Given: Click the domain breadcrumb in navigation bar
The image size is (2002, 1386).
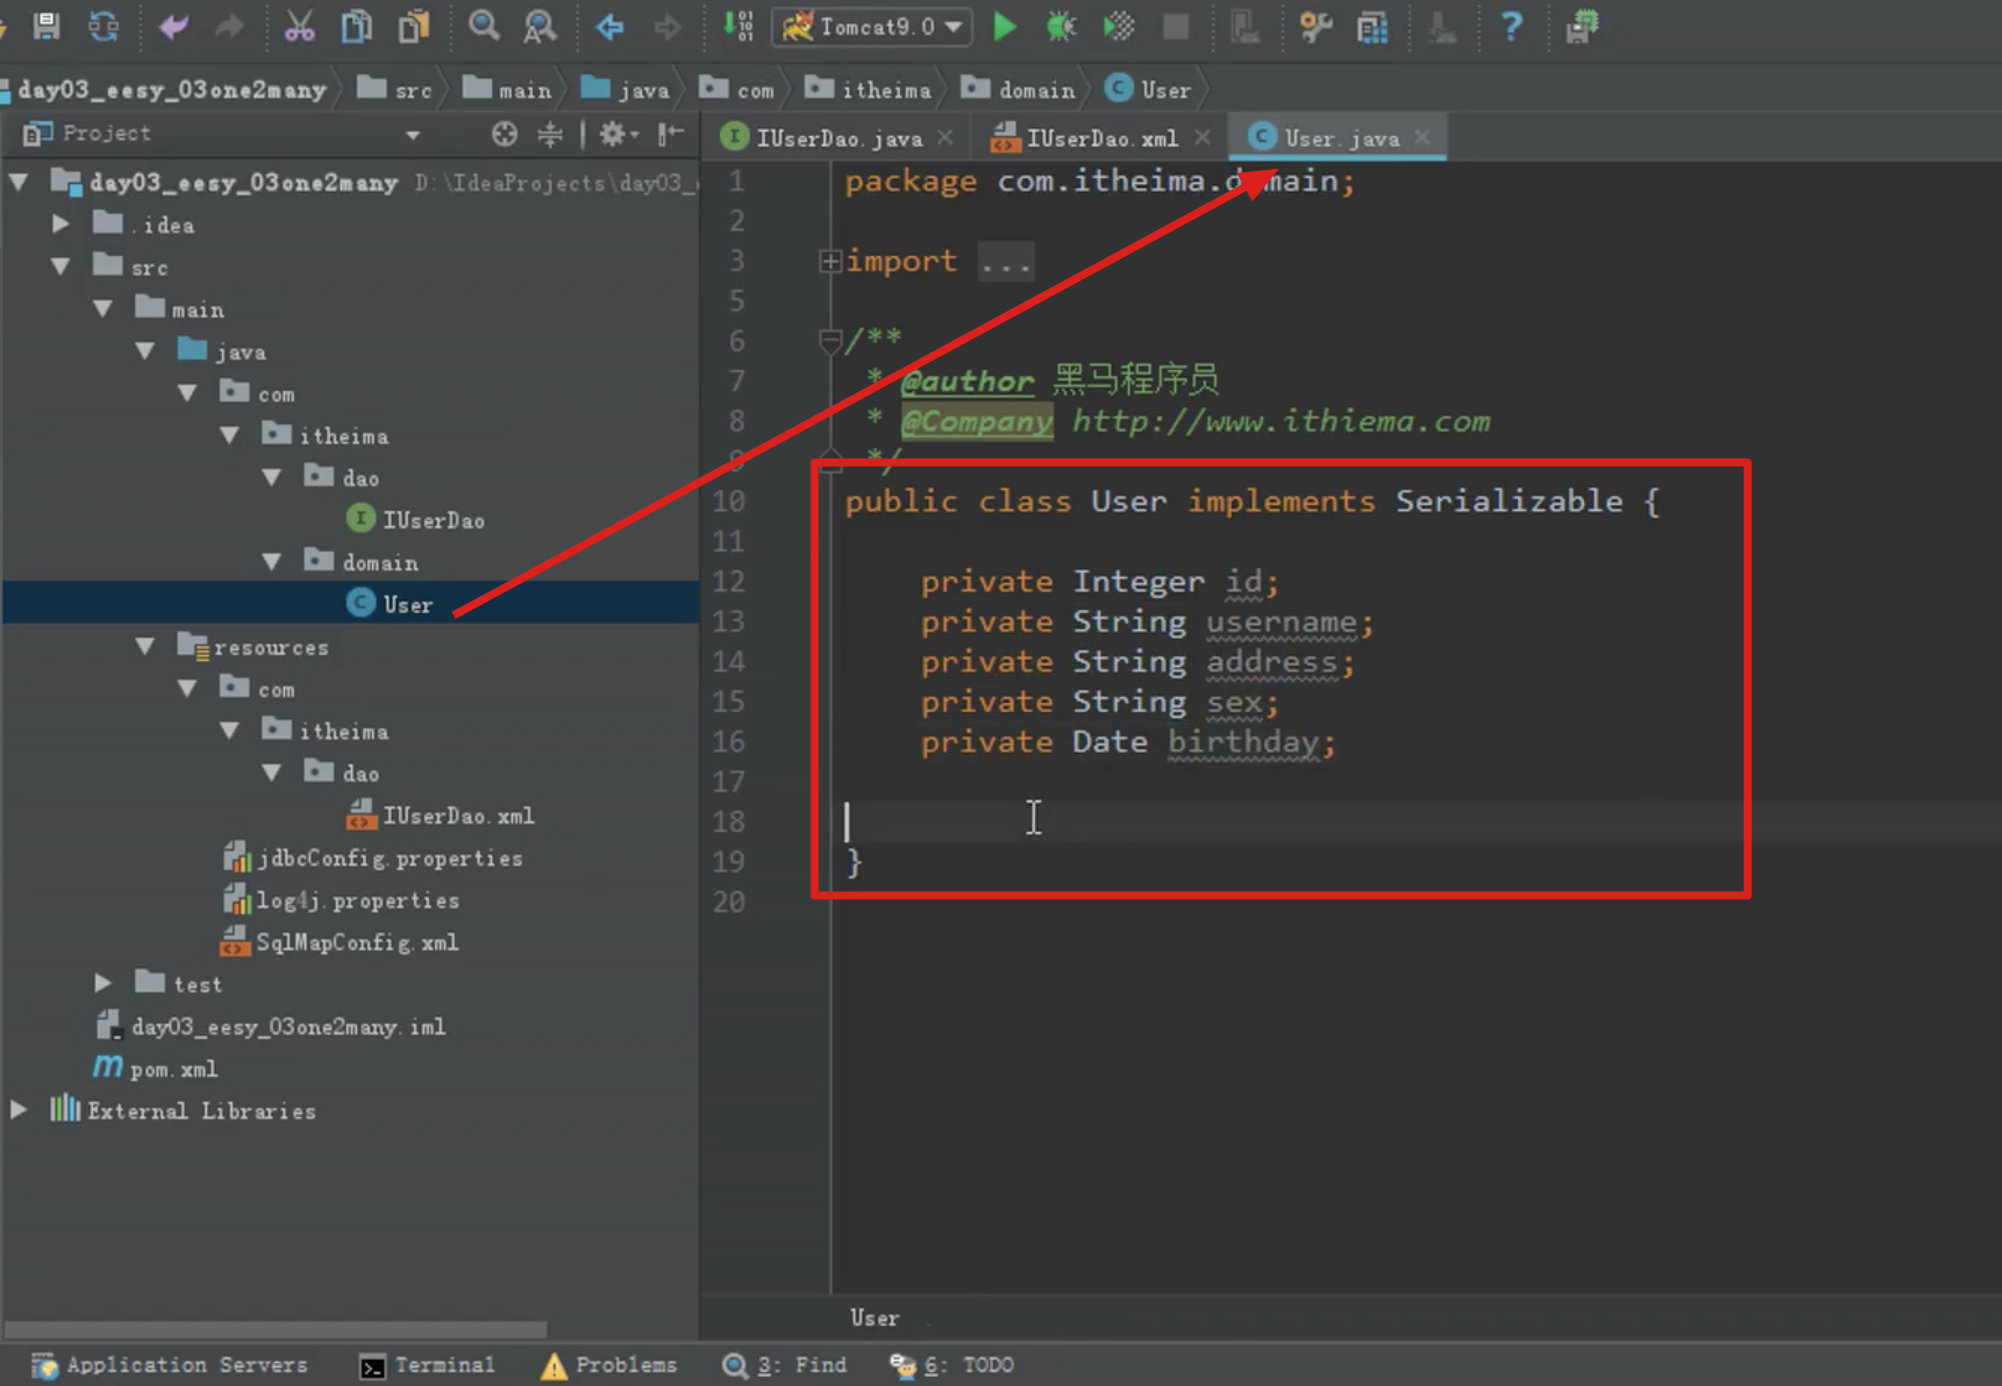Looking at the screenshot, I should pos(1018,89).
